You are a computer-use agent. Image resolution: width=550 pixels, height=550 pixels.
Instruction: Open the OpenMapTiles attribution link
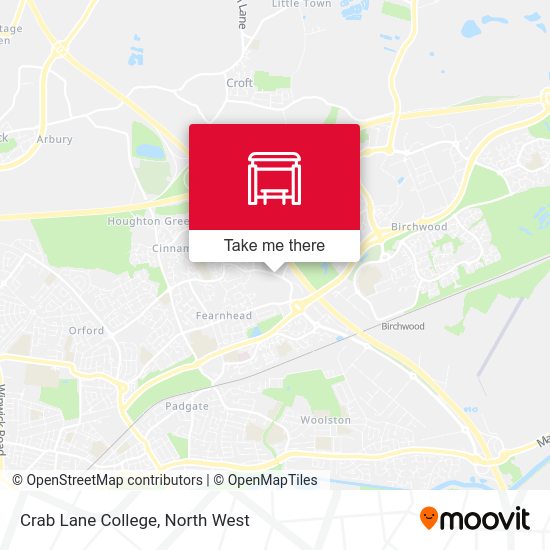pyautogui.click(x=266, y=480)
